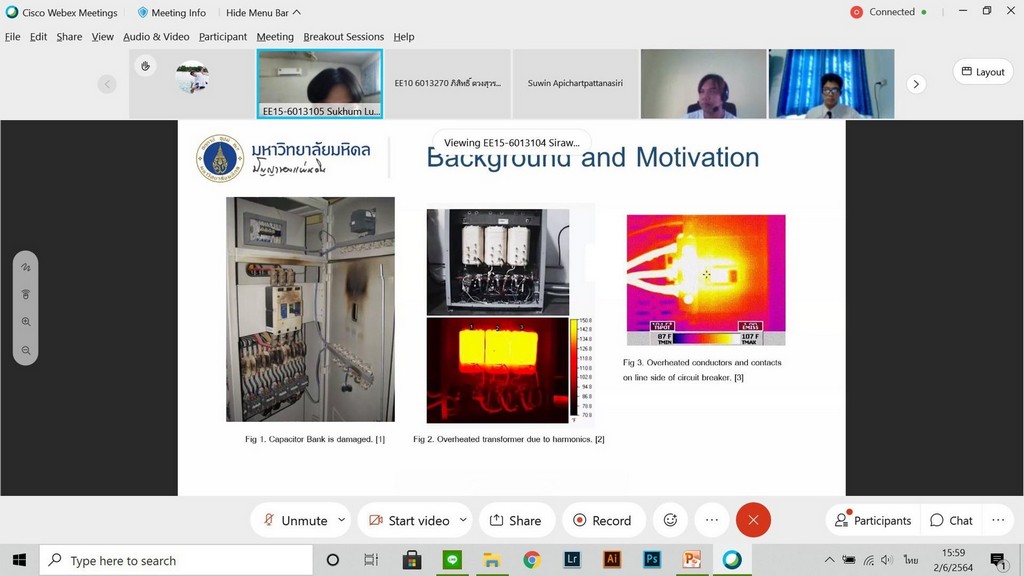Click the Share content button
This screenshot has height=576, width=1024.
pyautogui.click(x=515, y=520)
